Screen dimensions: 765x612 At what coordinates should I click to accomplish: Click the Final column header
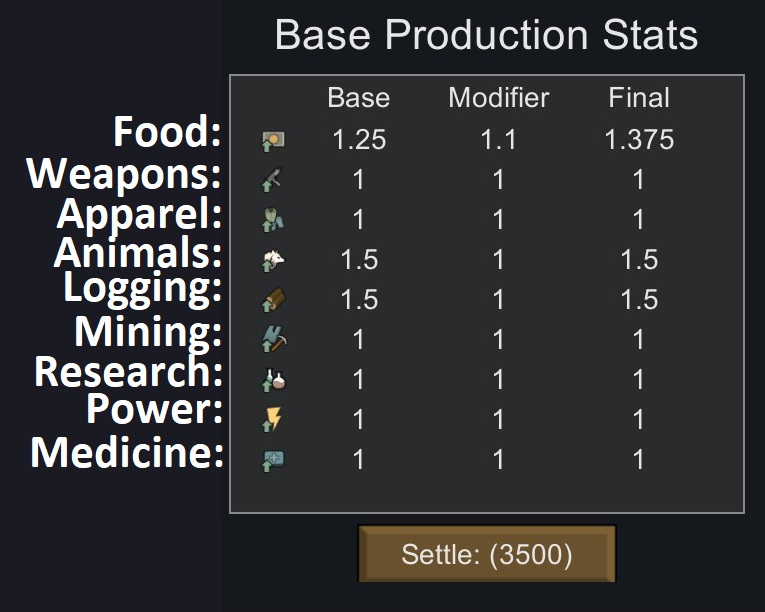point(639,98)
